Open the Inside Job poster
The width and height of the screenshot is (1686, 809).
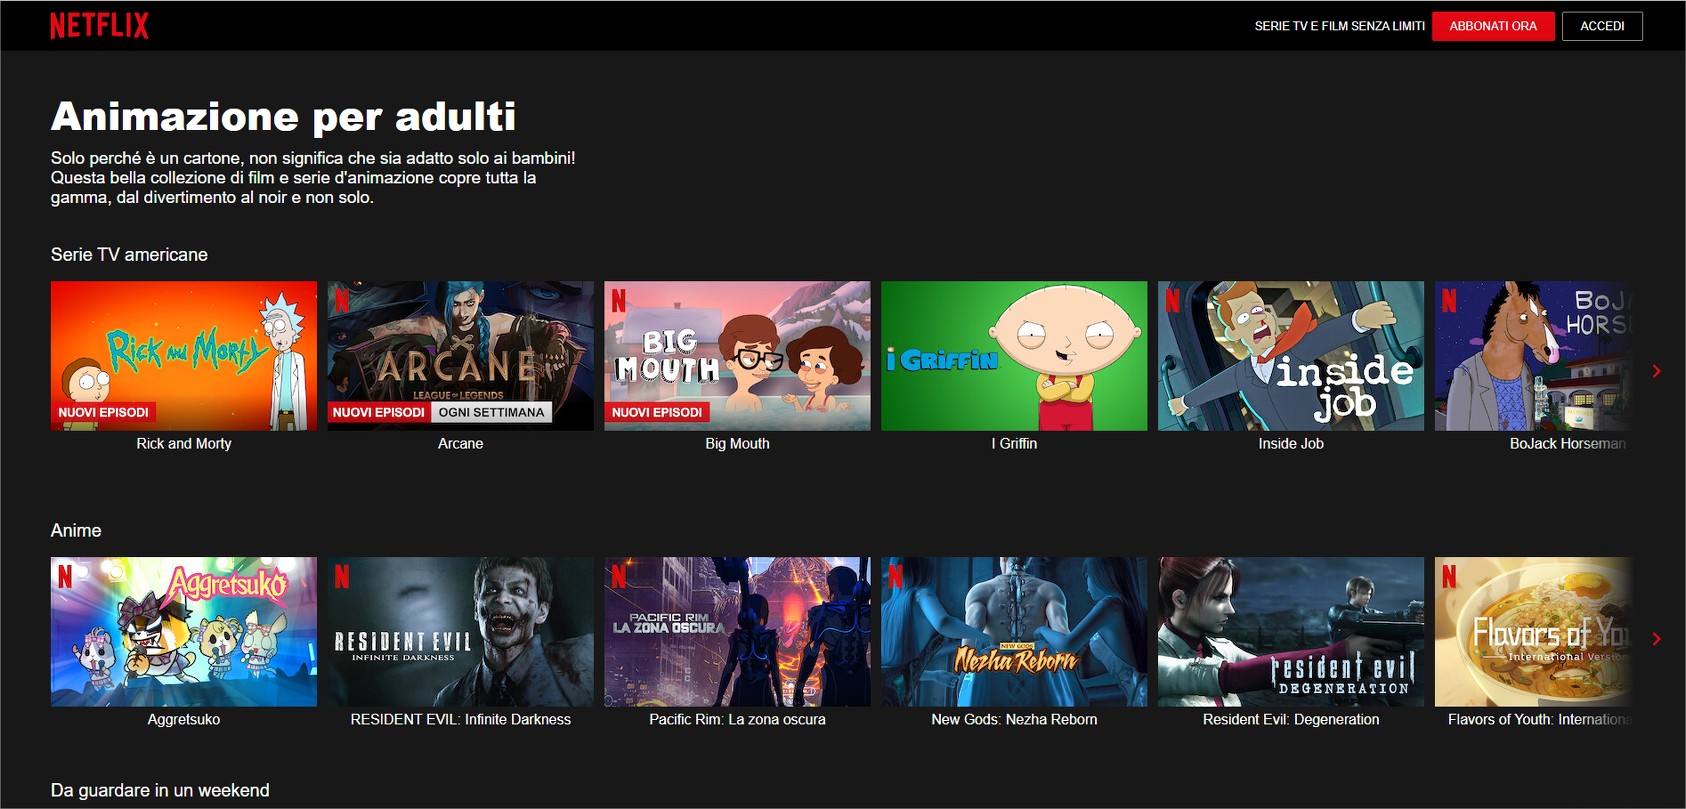pos(1290,355)
